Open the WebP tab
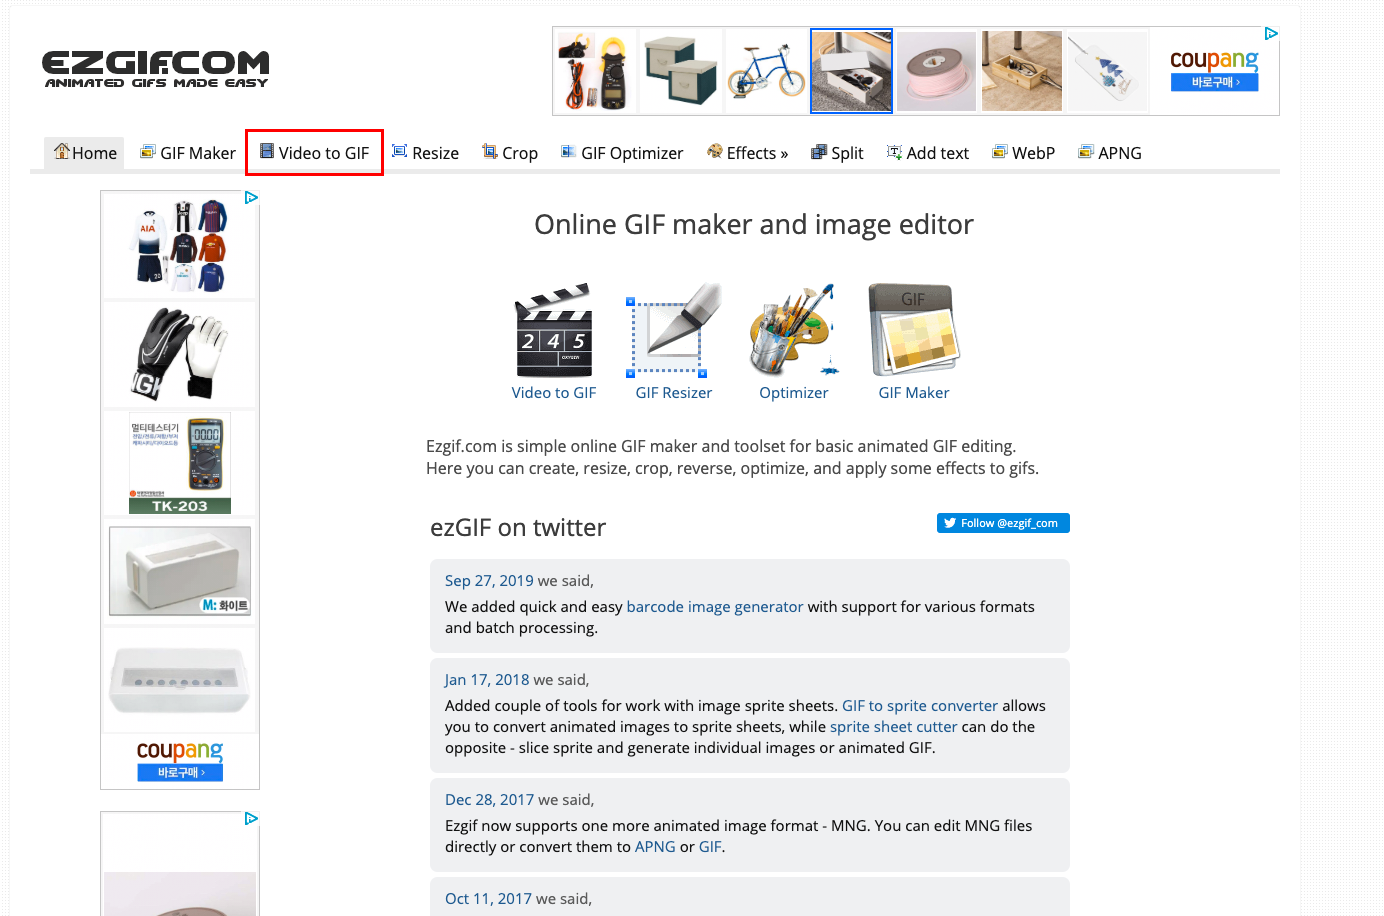Screen dimensions: 1384x916 (x=1023, y=153)
